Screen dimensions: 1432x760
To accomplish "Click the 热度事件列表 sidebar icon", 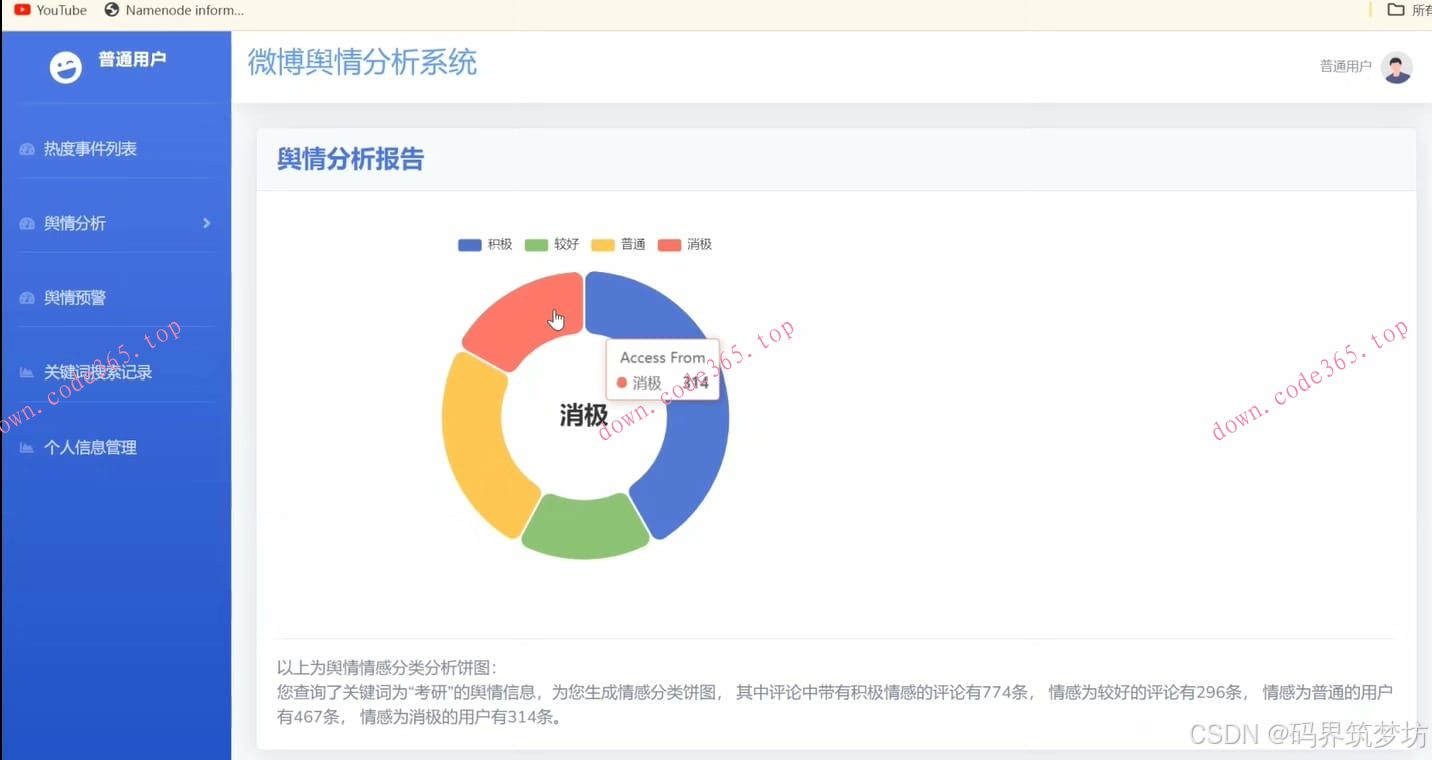I will pyautogui.click(x=26, y=148).
